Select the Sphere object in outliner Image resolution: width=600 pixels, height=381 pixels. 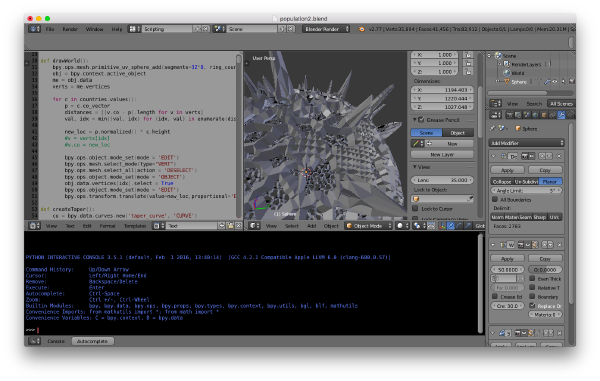point(519,82)
